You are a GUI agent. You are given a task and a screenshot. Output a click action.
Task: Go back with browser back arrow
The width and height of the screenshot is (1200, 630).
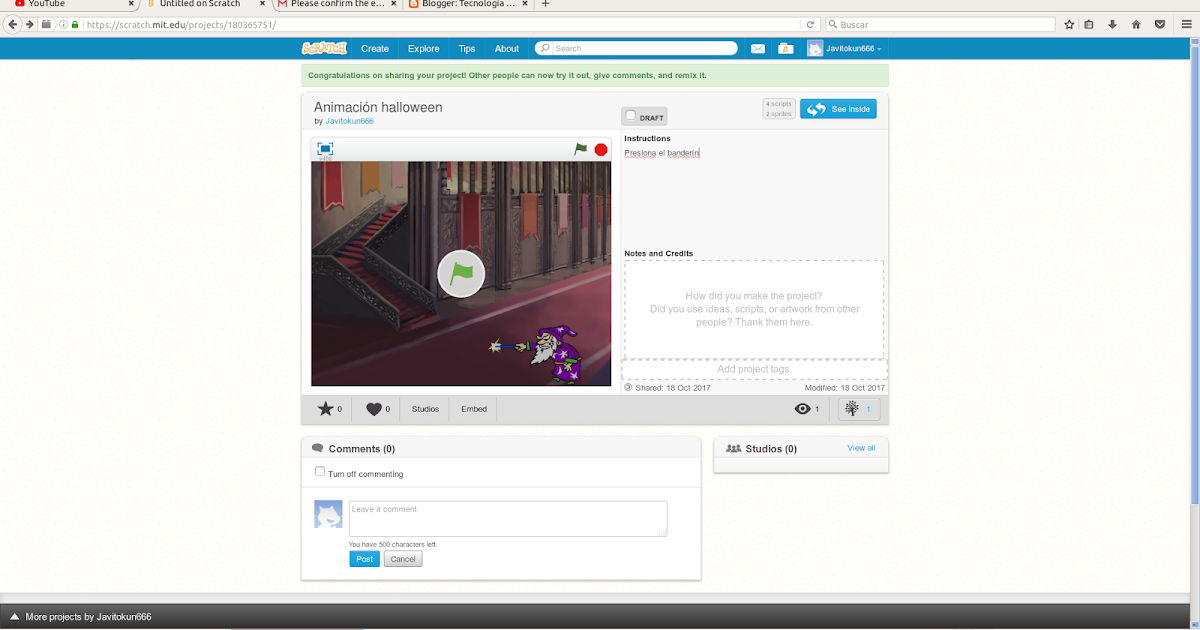click(x=13, y=24)
